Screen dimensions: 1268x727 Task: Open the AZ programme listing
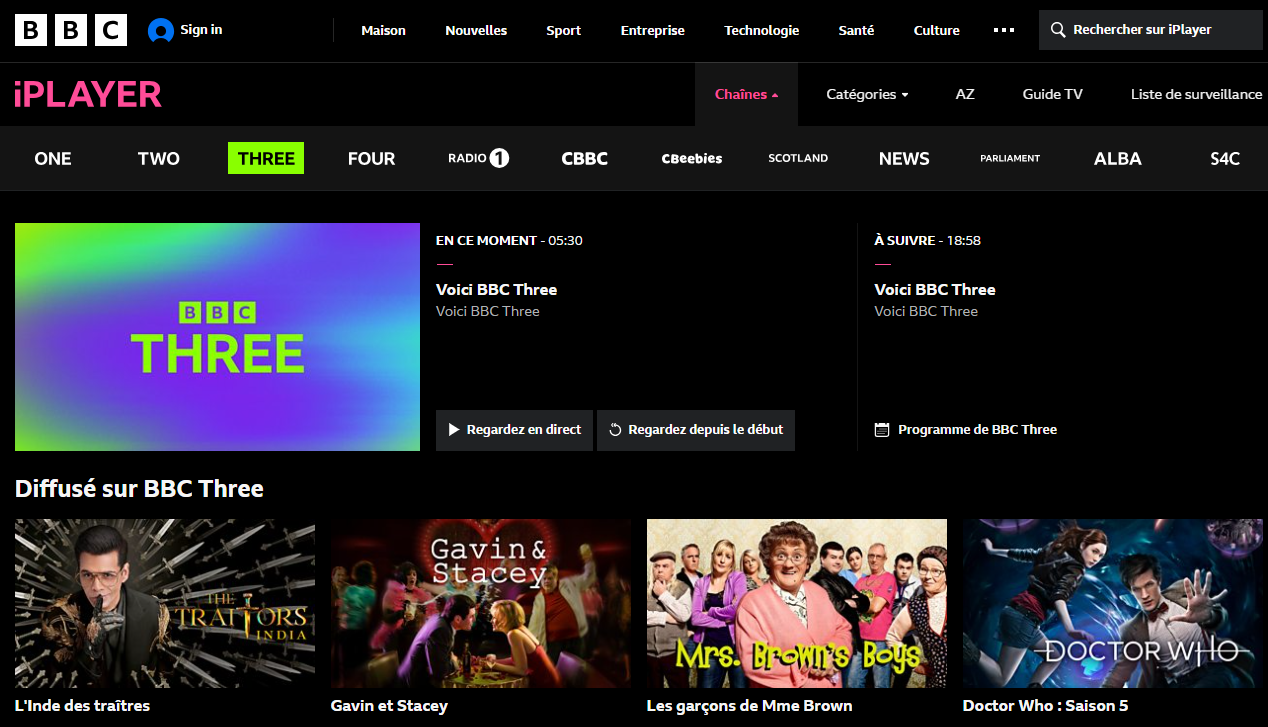point(965,94)
